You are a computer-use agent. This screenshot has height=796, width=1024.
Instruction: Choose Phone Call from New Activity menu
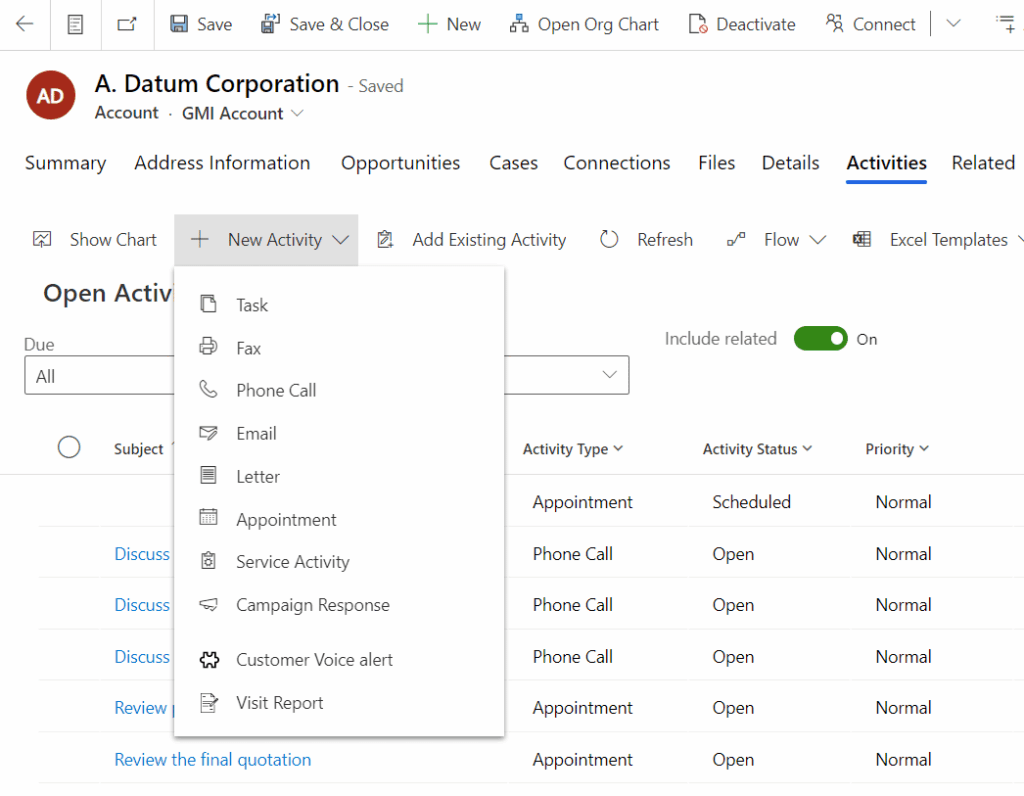[276, 391]
